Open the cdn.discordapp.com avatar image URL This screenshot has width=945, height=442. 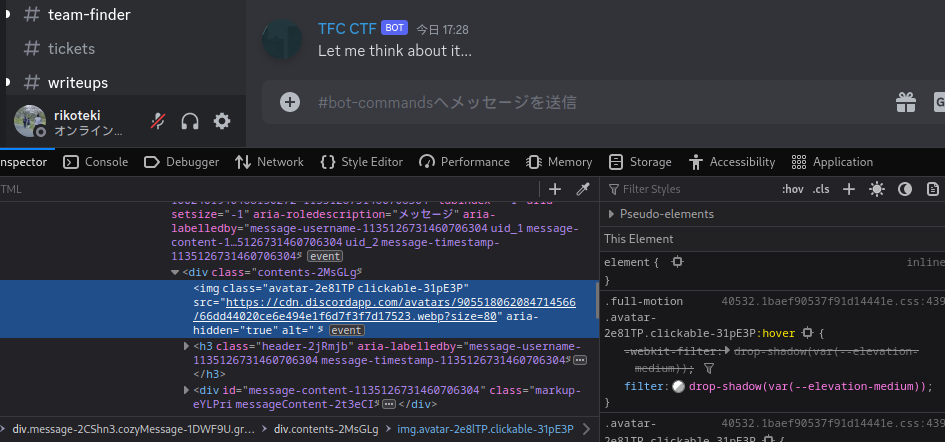(385, 309)
